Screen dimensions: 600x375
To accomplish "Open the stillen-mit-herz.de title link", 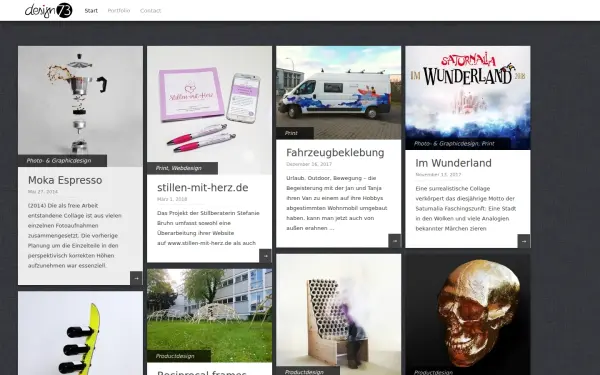I will [203, 188].
